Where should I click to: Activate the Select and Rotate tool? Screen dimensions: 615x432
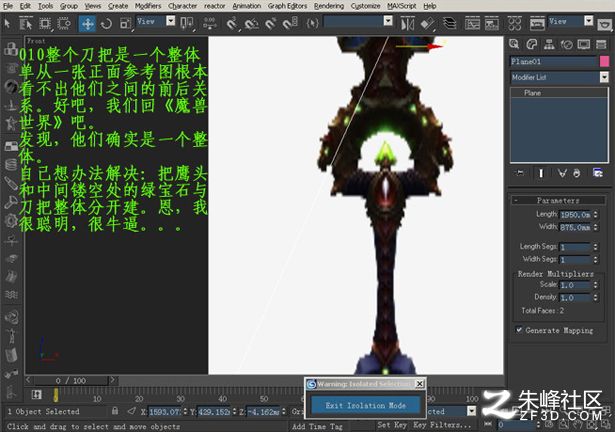click(106, 24)
